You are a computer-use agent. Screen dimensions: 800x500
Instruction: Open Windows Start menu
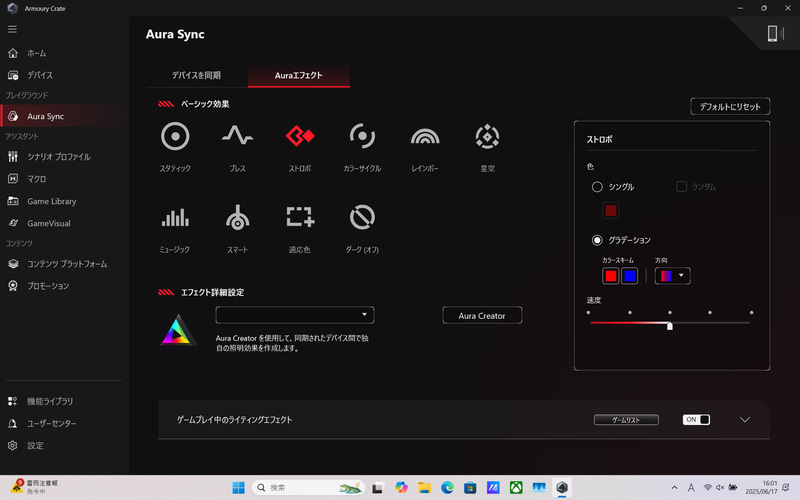click(238, 488)
